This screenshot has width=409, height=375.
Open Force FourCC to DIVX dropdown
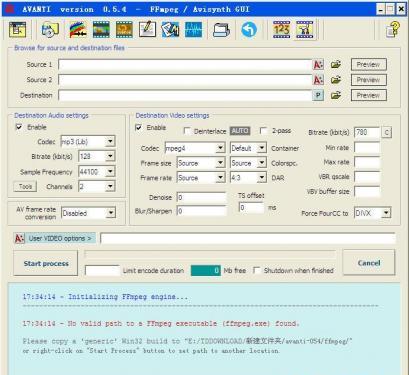386,212
